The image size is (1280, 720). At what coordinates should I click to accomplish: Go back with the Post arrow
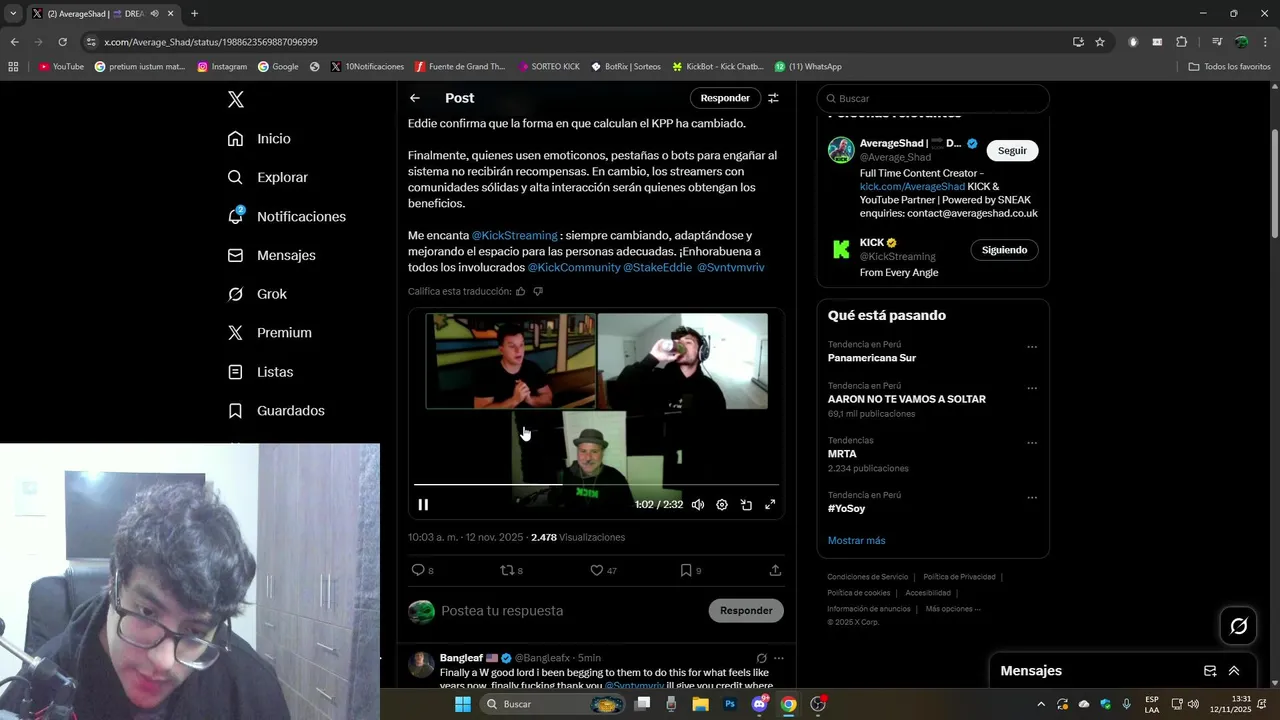click(x=415, y=98)
